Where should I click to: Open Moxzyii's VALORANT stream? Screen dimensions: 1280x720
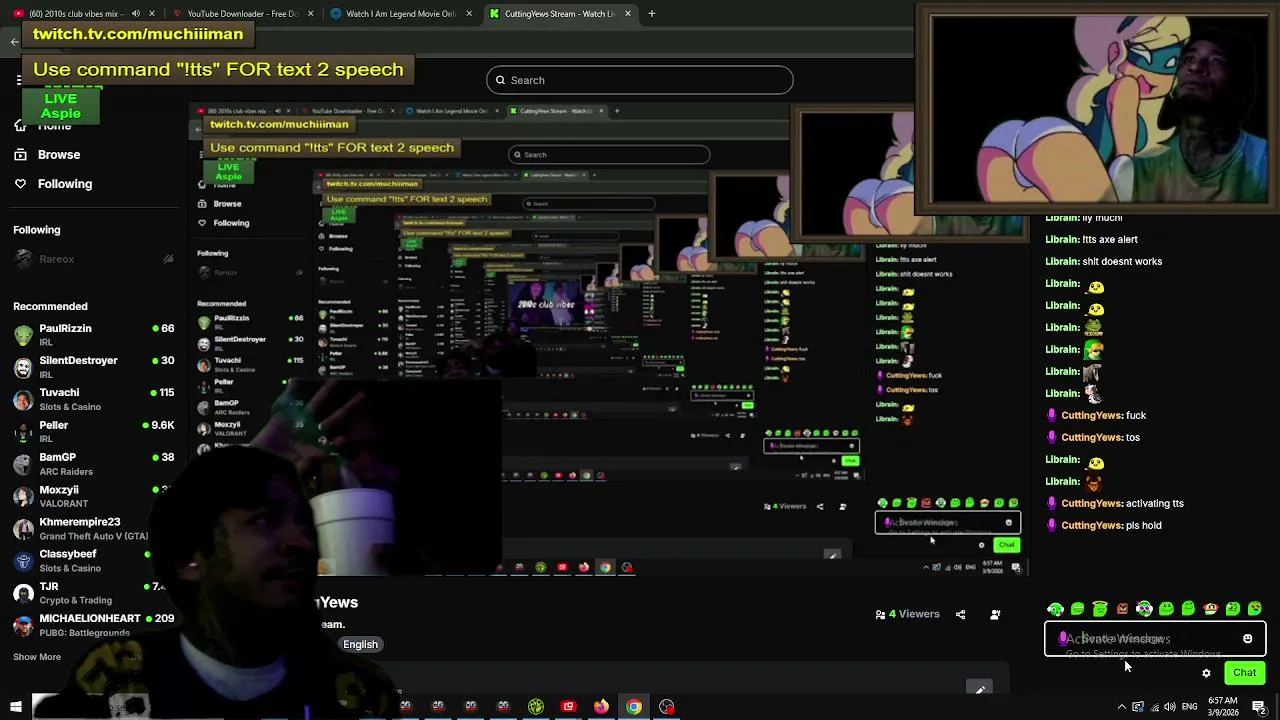(x=94, y=496)
